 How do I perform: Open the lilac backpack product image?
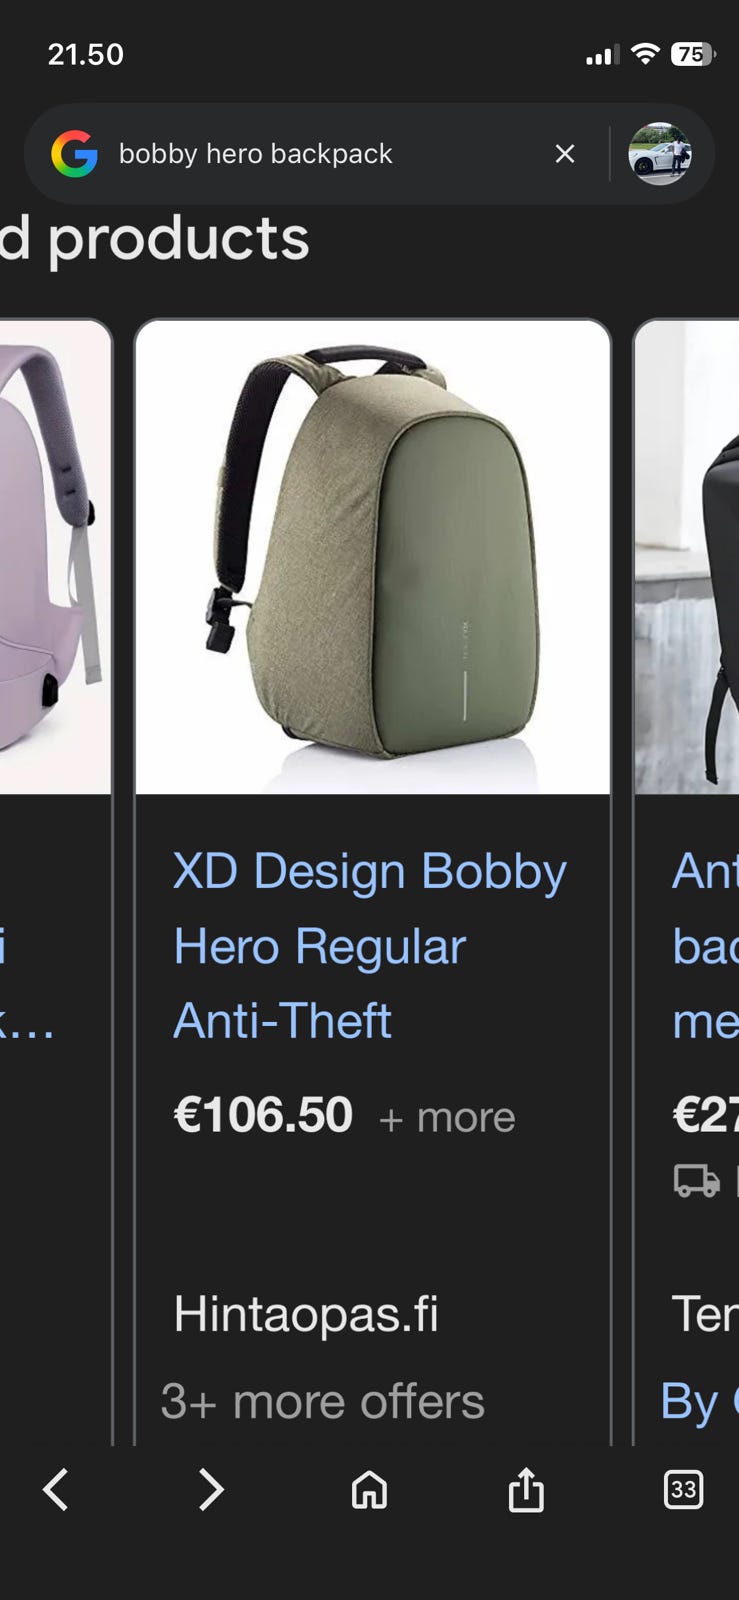[x=55, y=557]
